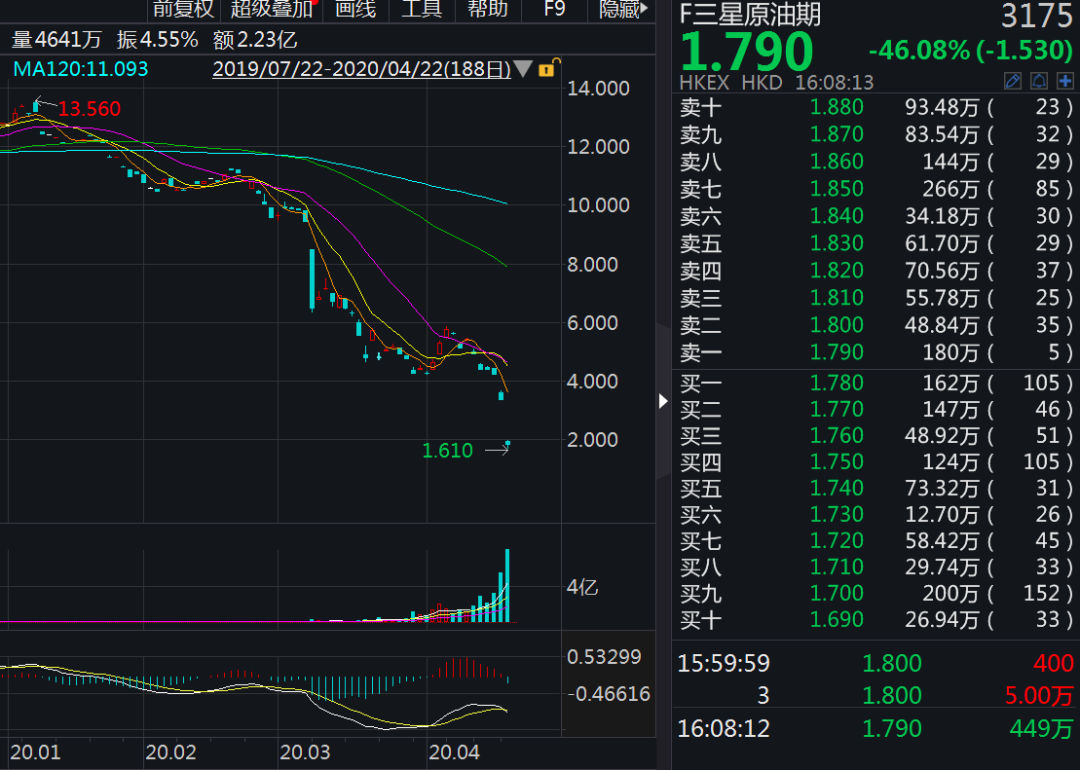Viewport: 1080px width, 770px height.
Task: Select the 买三 bid row at 1.760
Action: point(875,435)
